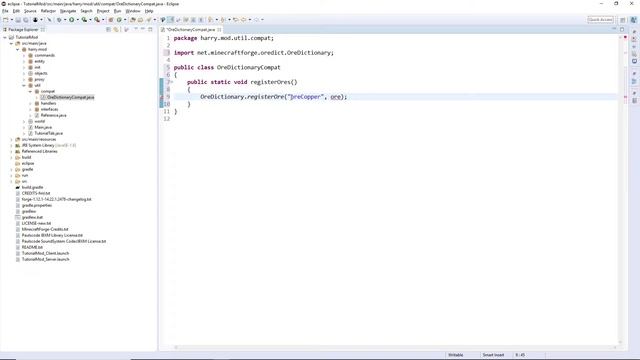
Task: Select Reference.java in the tree
Action: click(x=53, y=116)
